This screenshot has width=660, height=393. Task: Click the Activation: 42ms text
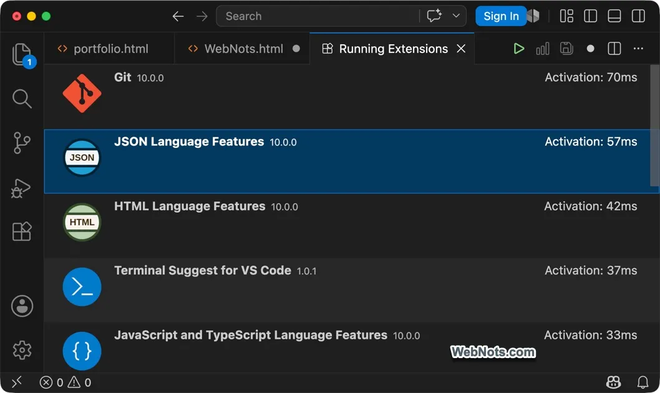tap(591, 206)
